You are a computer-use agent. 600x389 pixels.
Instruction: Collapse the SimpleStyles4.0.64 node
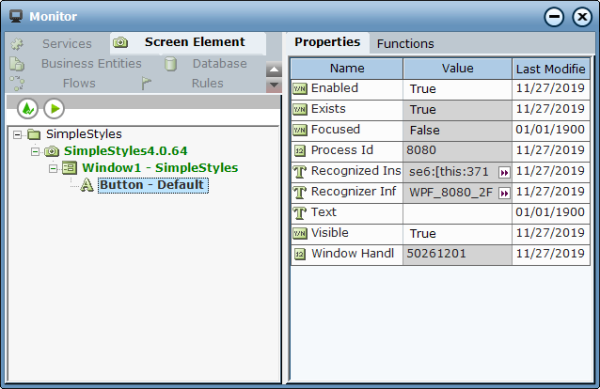35,151
